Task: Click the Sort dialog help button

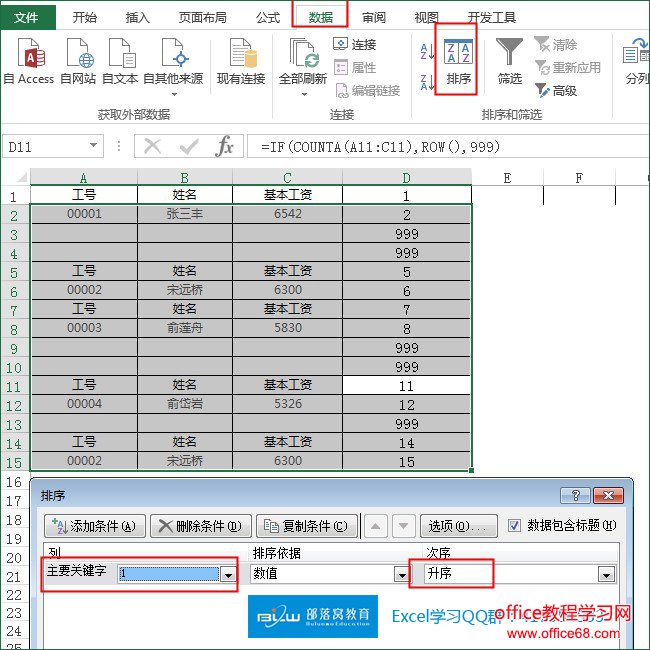Action: [575, 495]
